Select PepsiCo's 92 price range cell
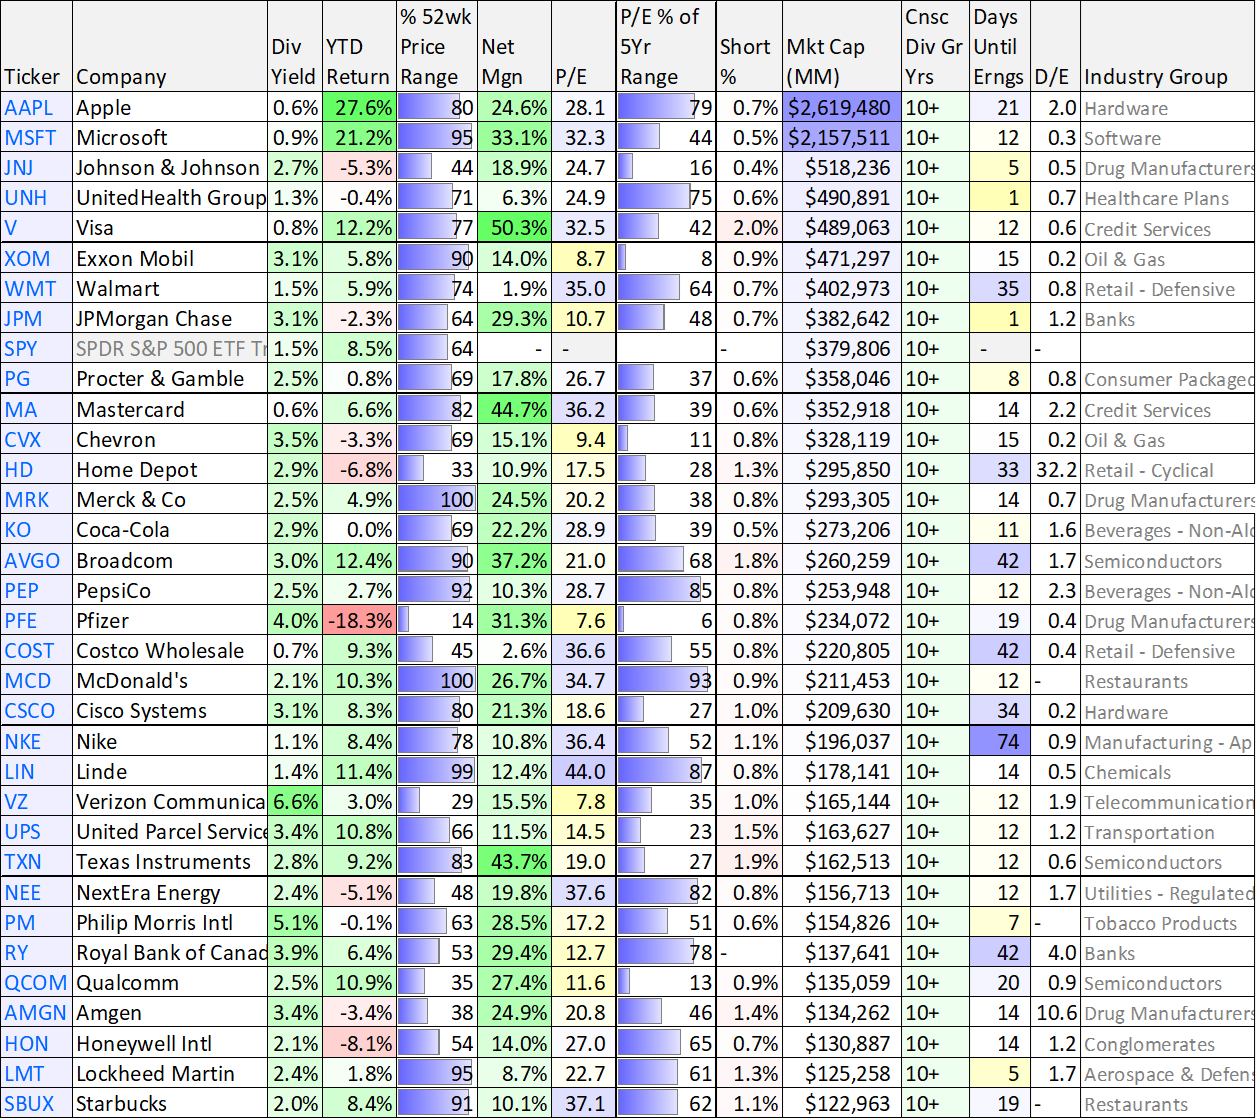The width and height of the screenshot is (1256, 1119). coord(436,590)
